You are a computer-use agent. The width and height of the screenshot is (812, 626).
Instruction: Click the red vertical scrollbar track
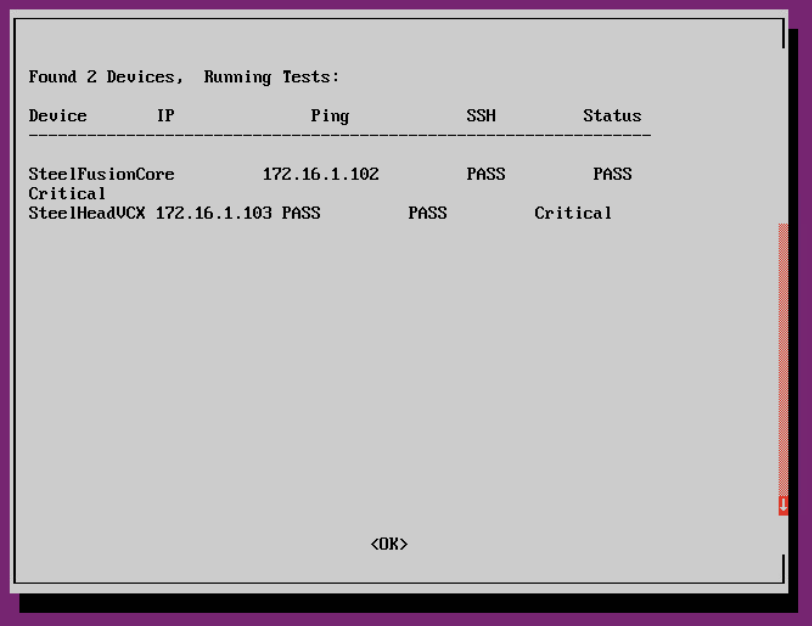tap(783, 360)
